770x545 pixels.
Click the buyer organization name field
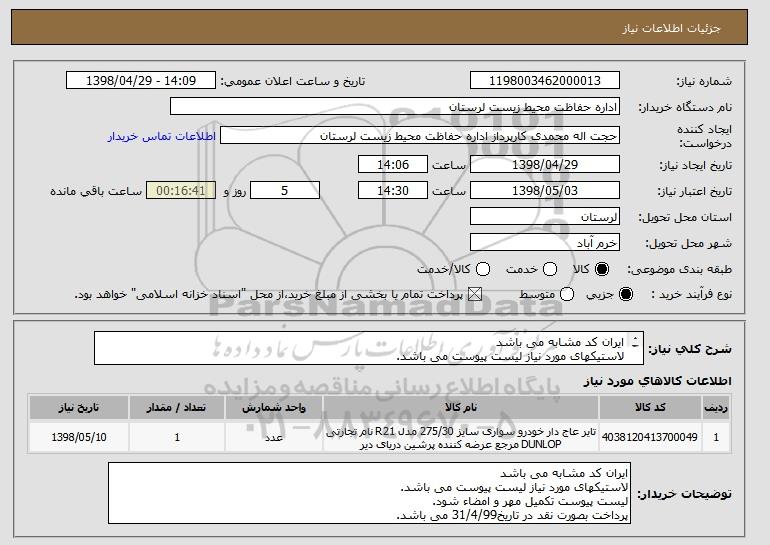point(395,107)
